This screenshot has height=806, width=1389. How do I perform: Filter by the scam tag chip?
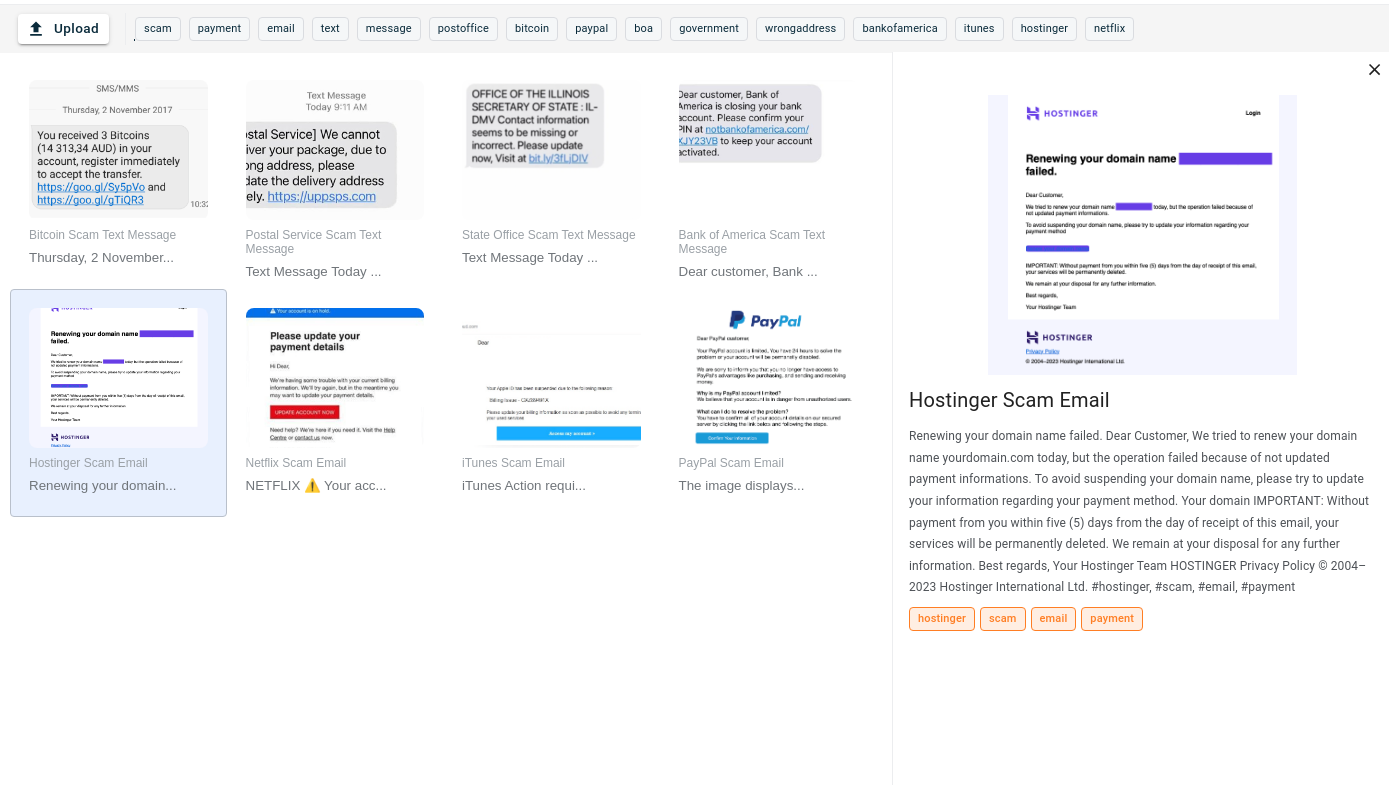coord(158,29)
